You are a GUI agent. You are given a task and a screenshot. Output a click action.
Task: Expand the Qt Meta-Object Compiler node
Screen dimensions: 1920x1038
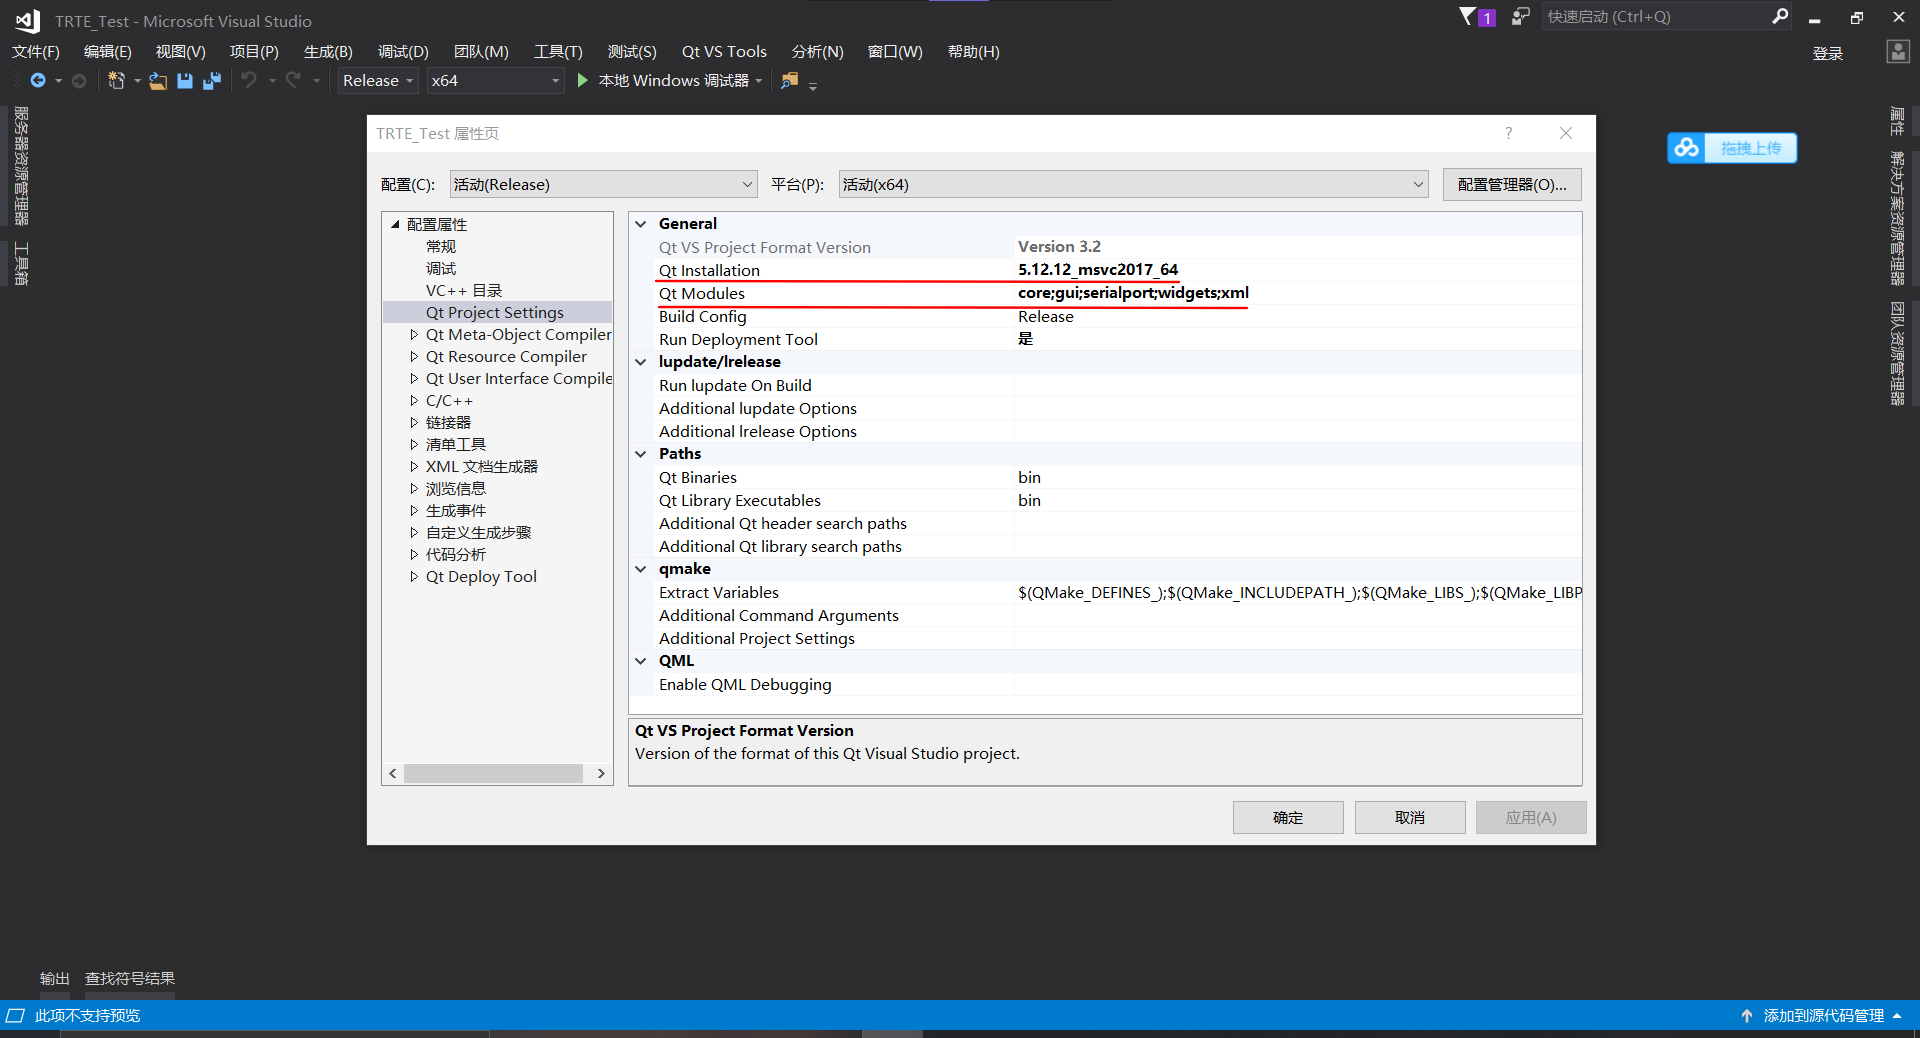pos(414,335)
